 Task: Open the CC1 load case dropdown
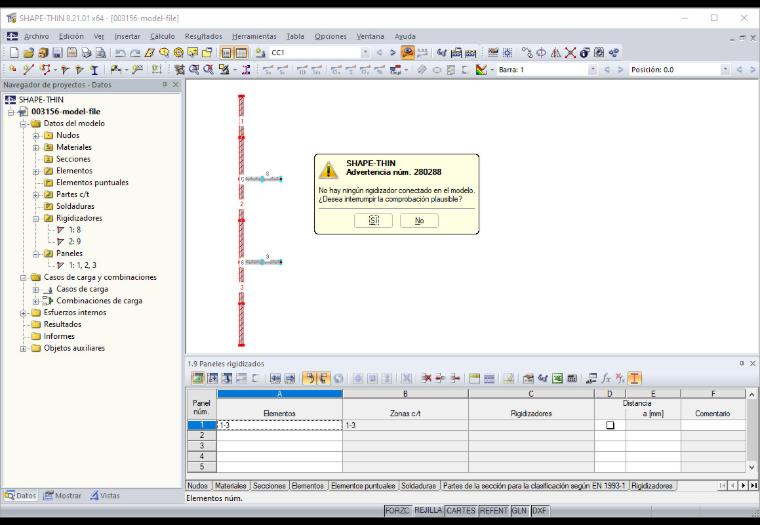[x=365, y=53]
